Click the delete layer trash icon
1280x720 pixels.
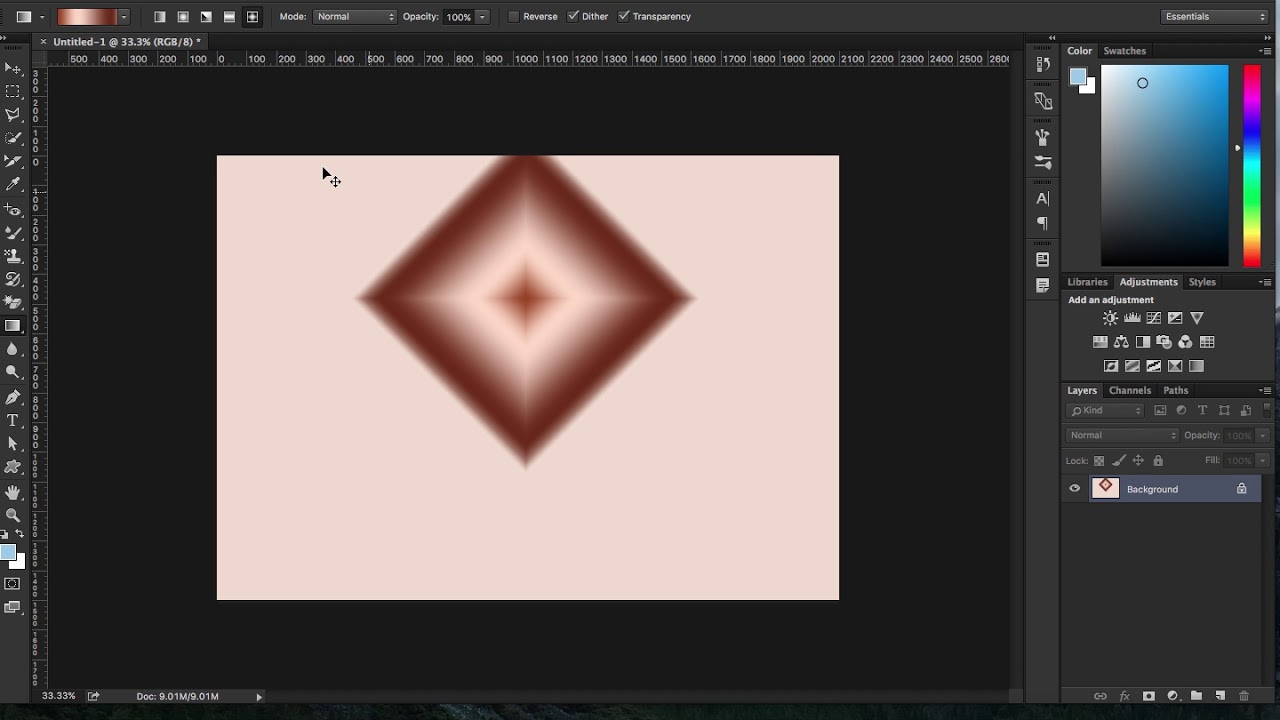pyautogui.click(x=1244, y=696)
